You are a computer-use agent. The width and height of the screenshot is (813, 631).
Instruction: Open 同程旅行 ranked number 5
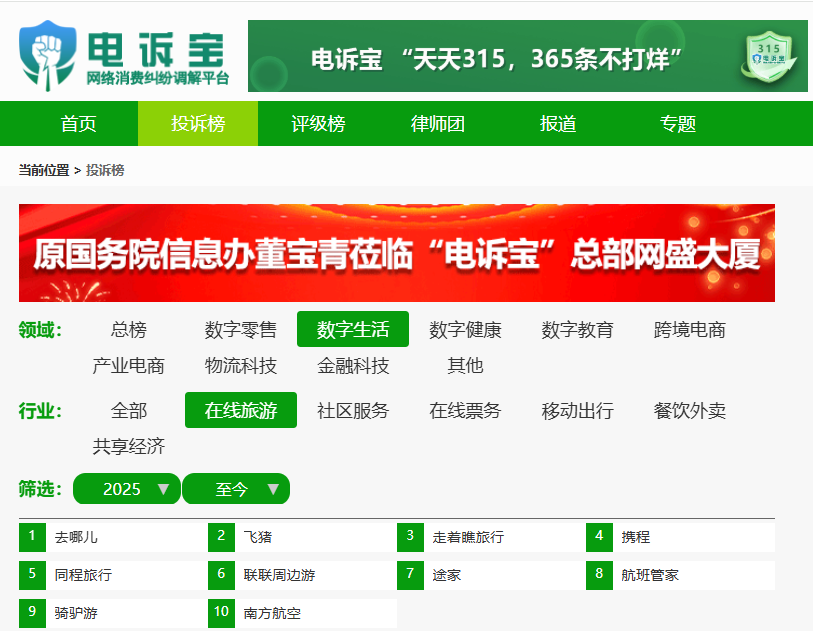[114, 575]
